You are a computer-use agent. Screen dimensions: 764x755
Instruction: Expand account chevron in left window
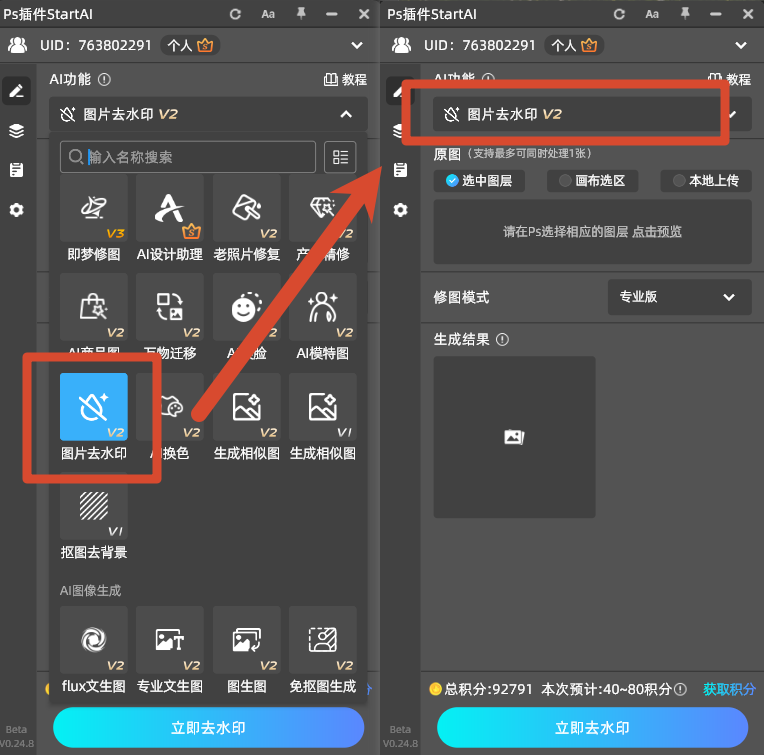pyautogui.click(x=357, y=45)
